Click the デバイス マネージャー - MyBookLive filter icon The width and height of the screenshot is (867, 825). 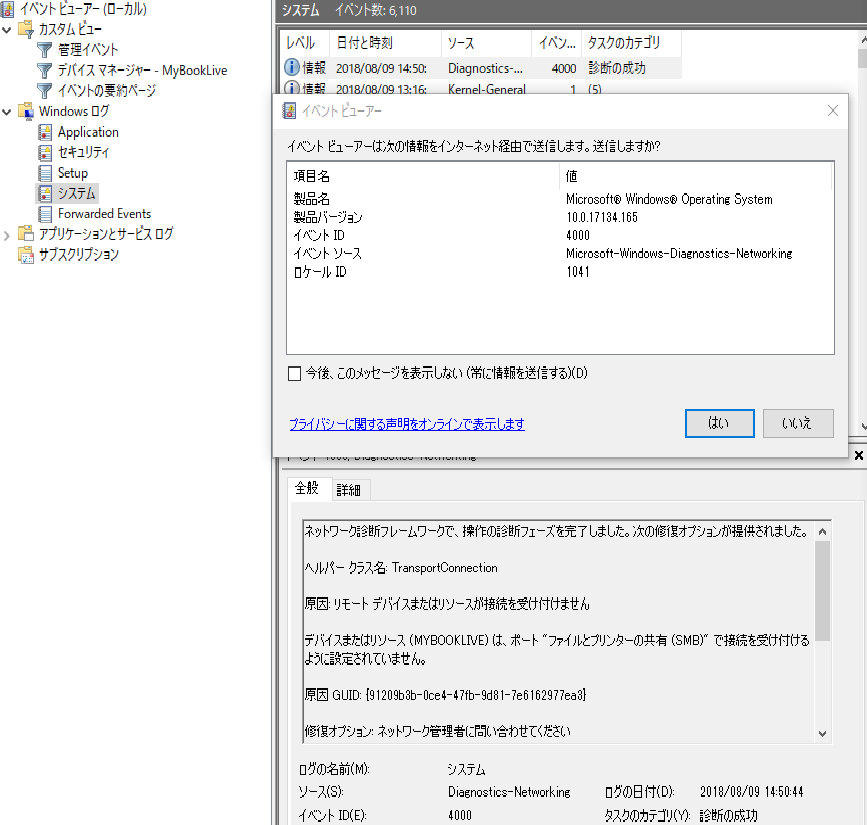pyautogui.click(x=44, y=70)
